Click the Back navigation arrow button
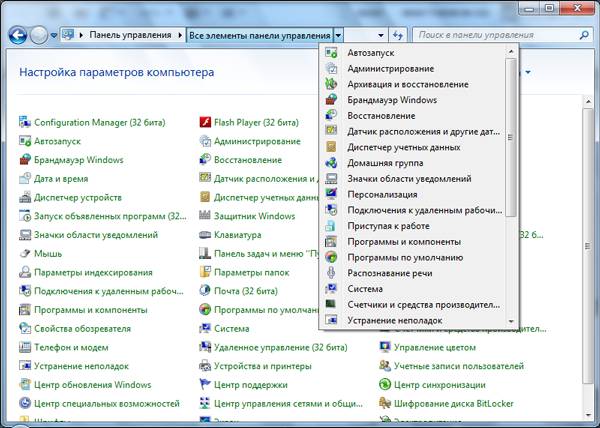Viewport: 600px width, 428px height. [x=17, y=35]
